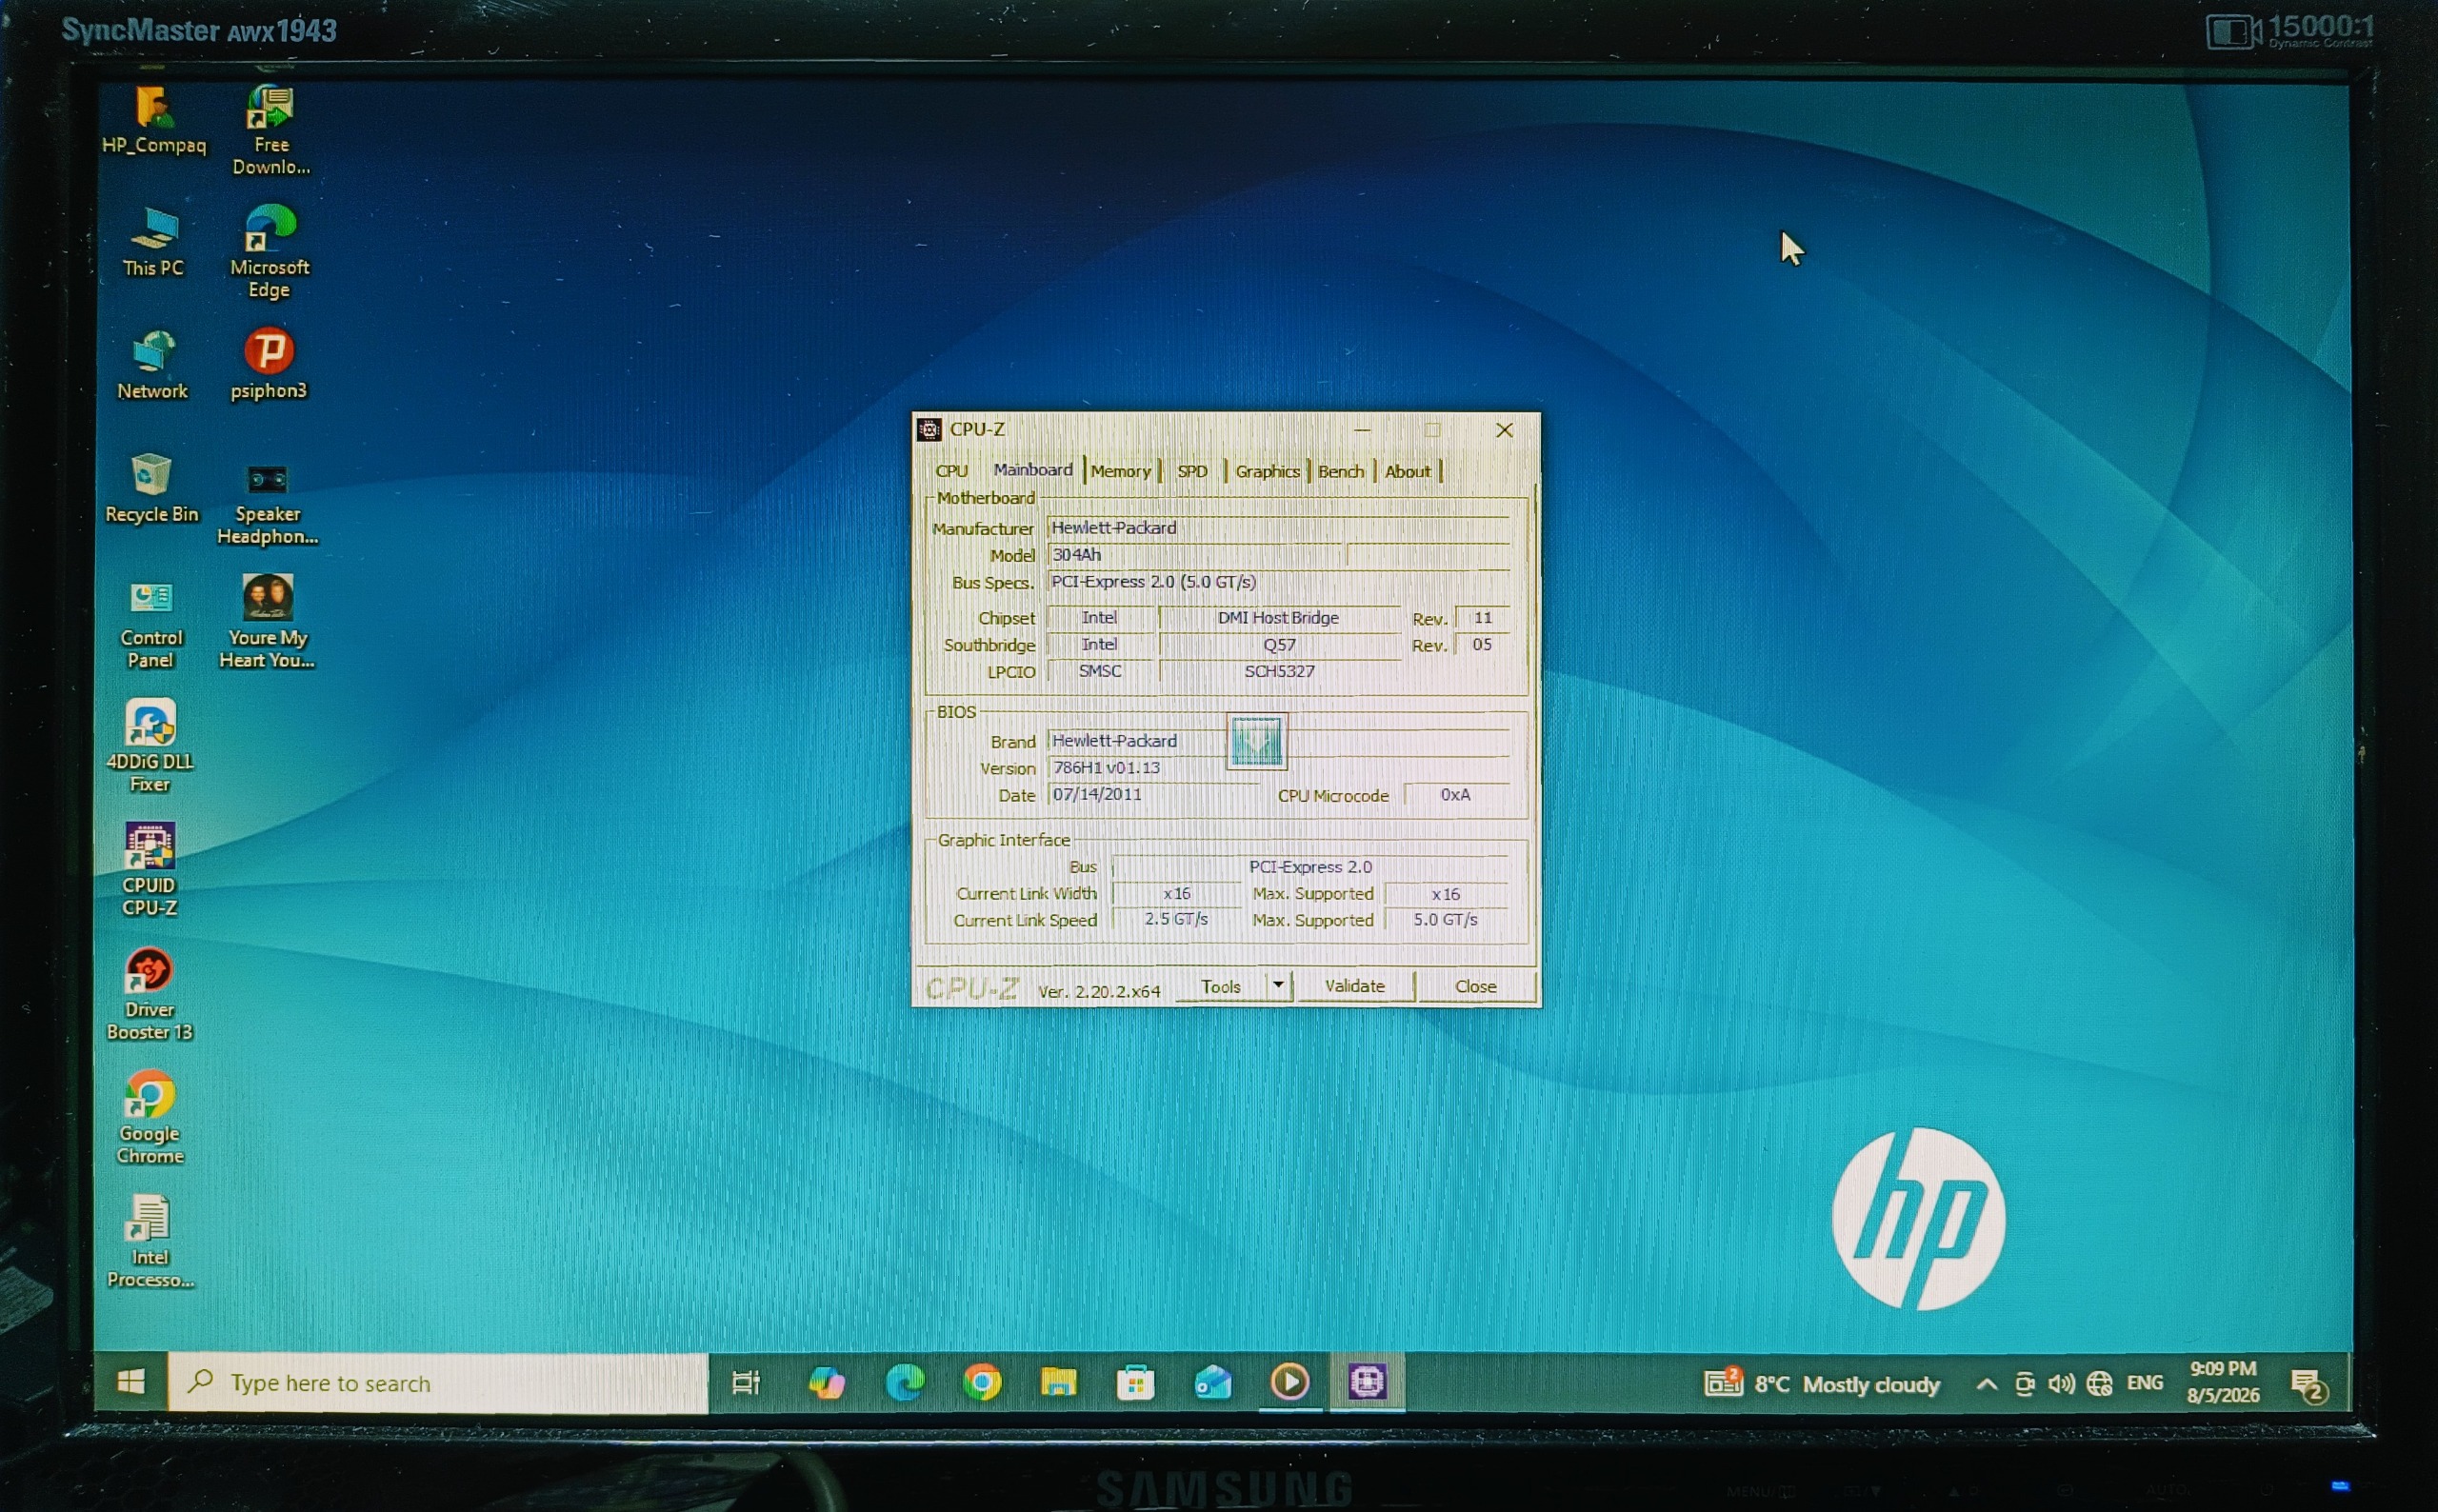Click the Tools button in CPU-Z
The height and width of the screenshot is (1512, 2438).
click(1221, 986)
